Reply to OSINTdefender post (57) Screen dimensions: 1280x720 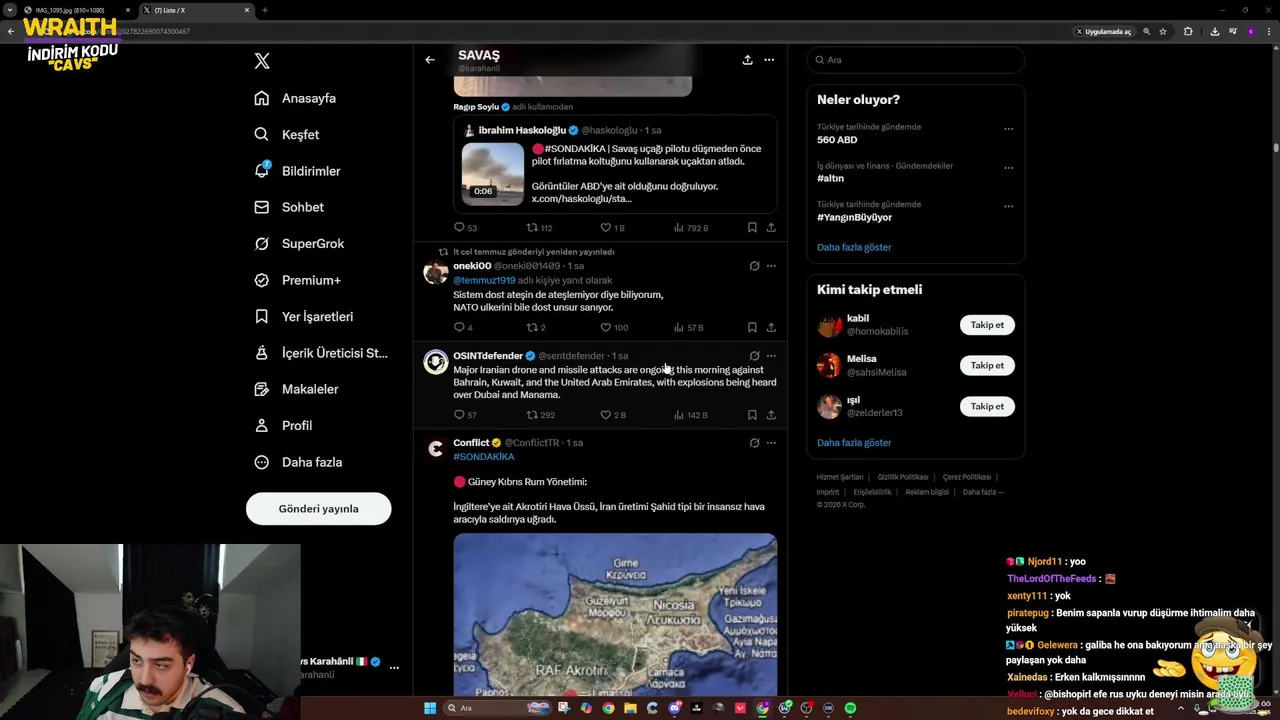465,415
